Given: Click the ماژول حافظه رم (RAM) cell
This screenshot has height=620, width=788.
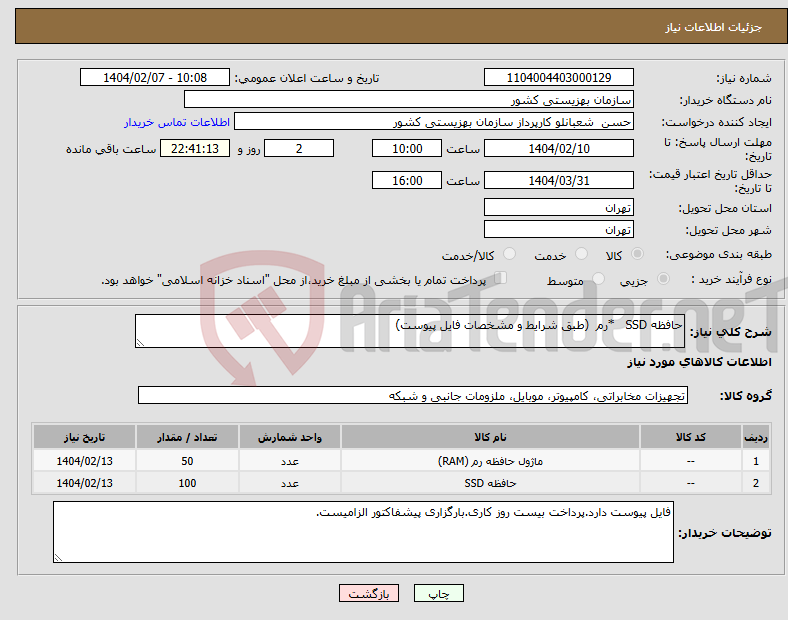Looking at the screenshot, I should click(490, 461).
